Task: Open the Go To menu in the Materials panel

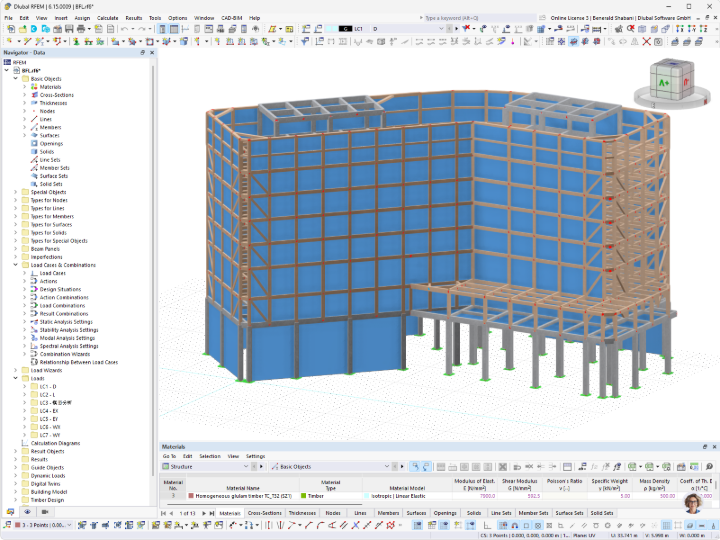Action: [169, 456]
